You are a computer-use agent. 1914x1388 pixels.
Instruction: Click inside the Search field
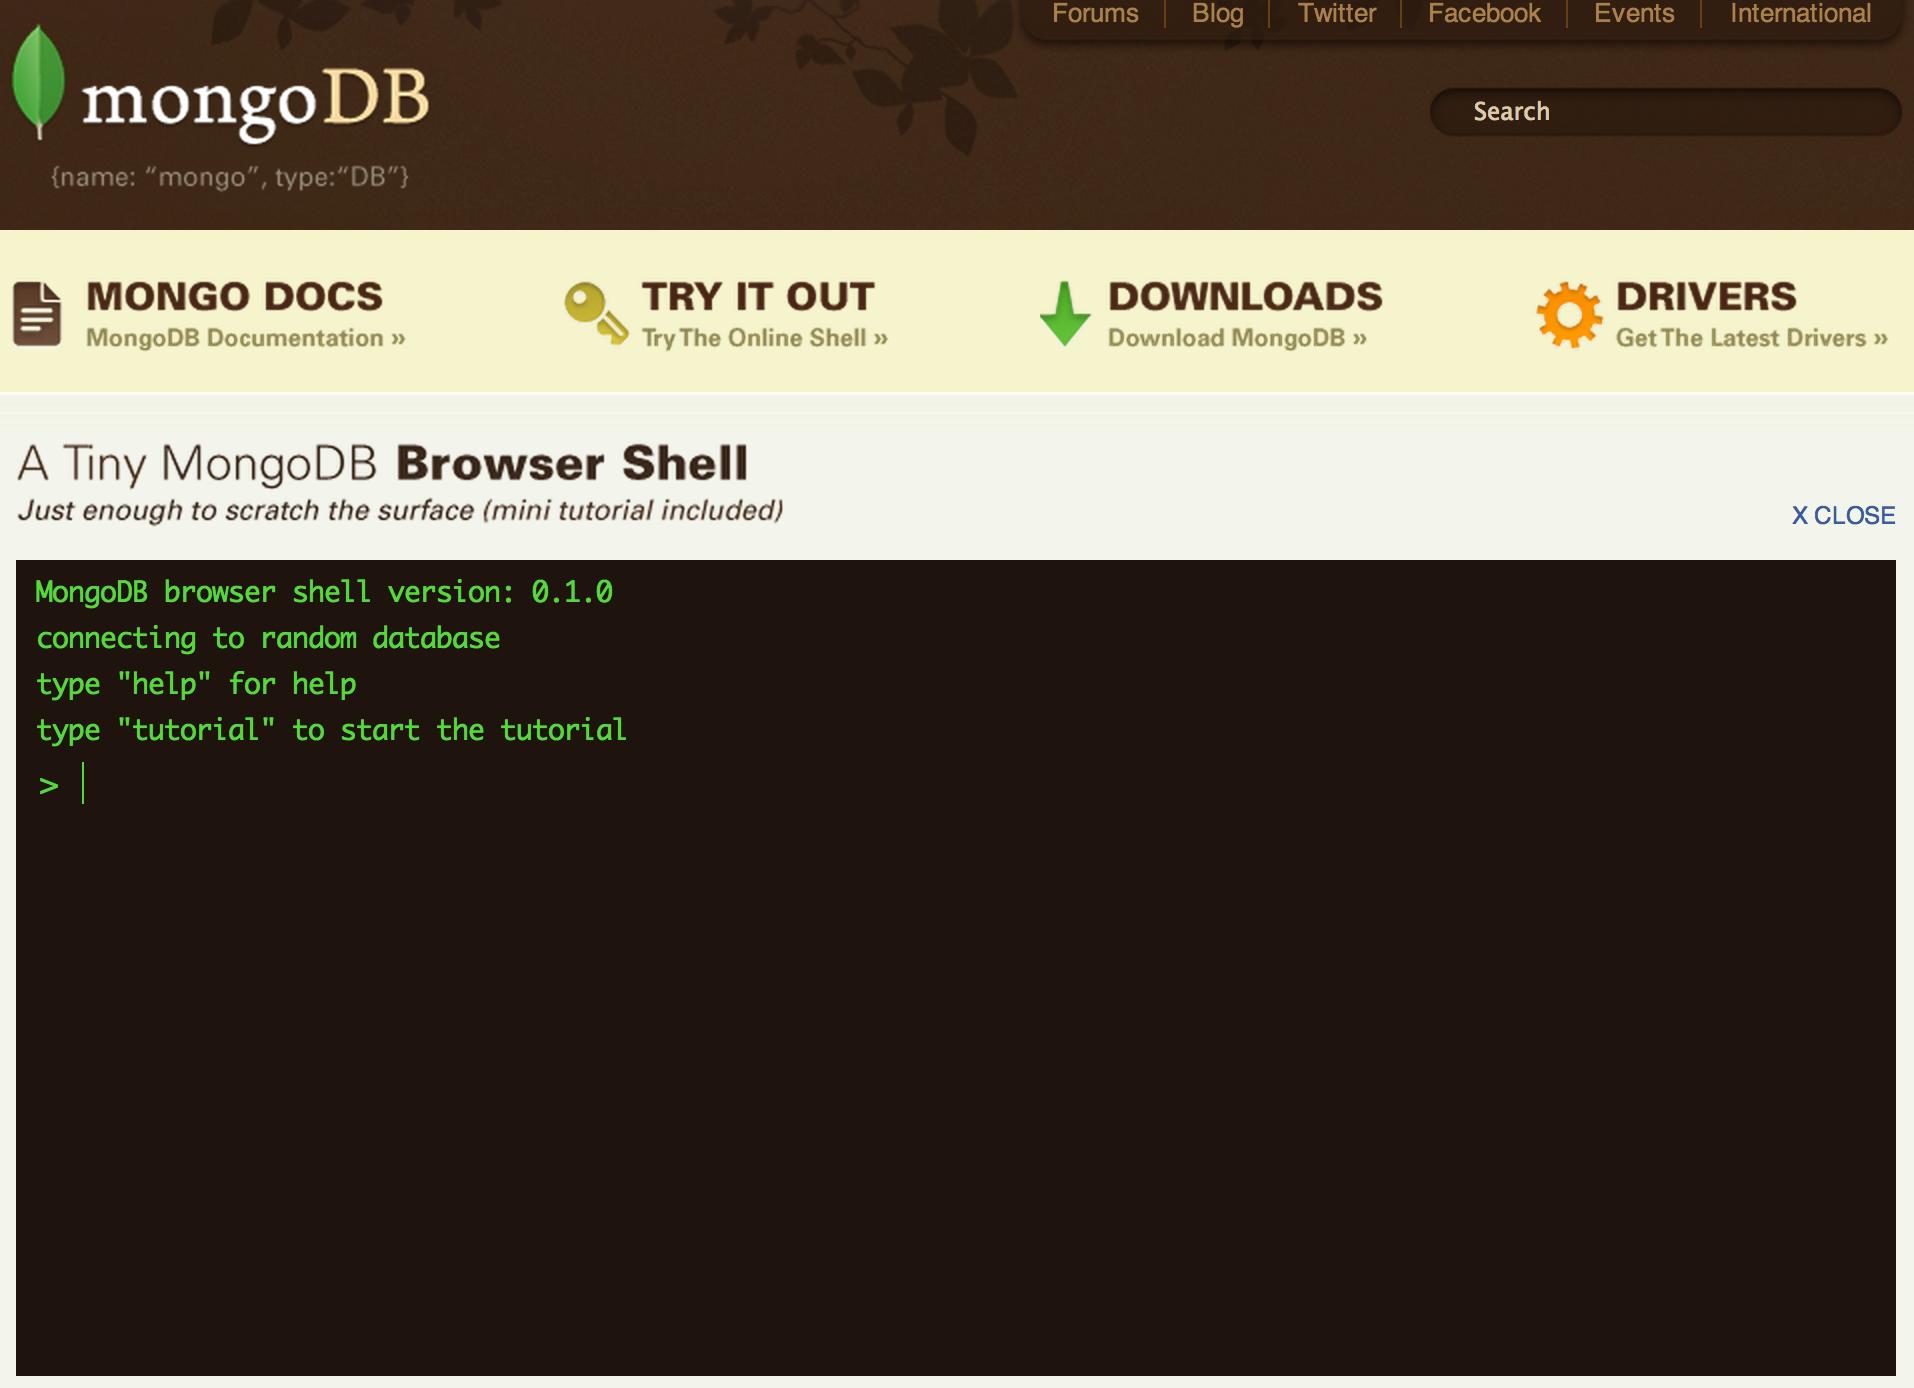click(1665, 112)
